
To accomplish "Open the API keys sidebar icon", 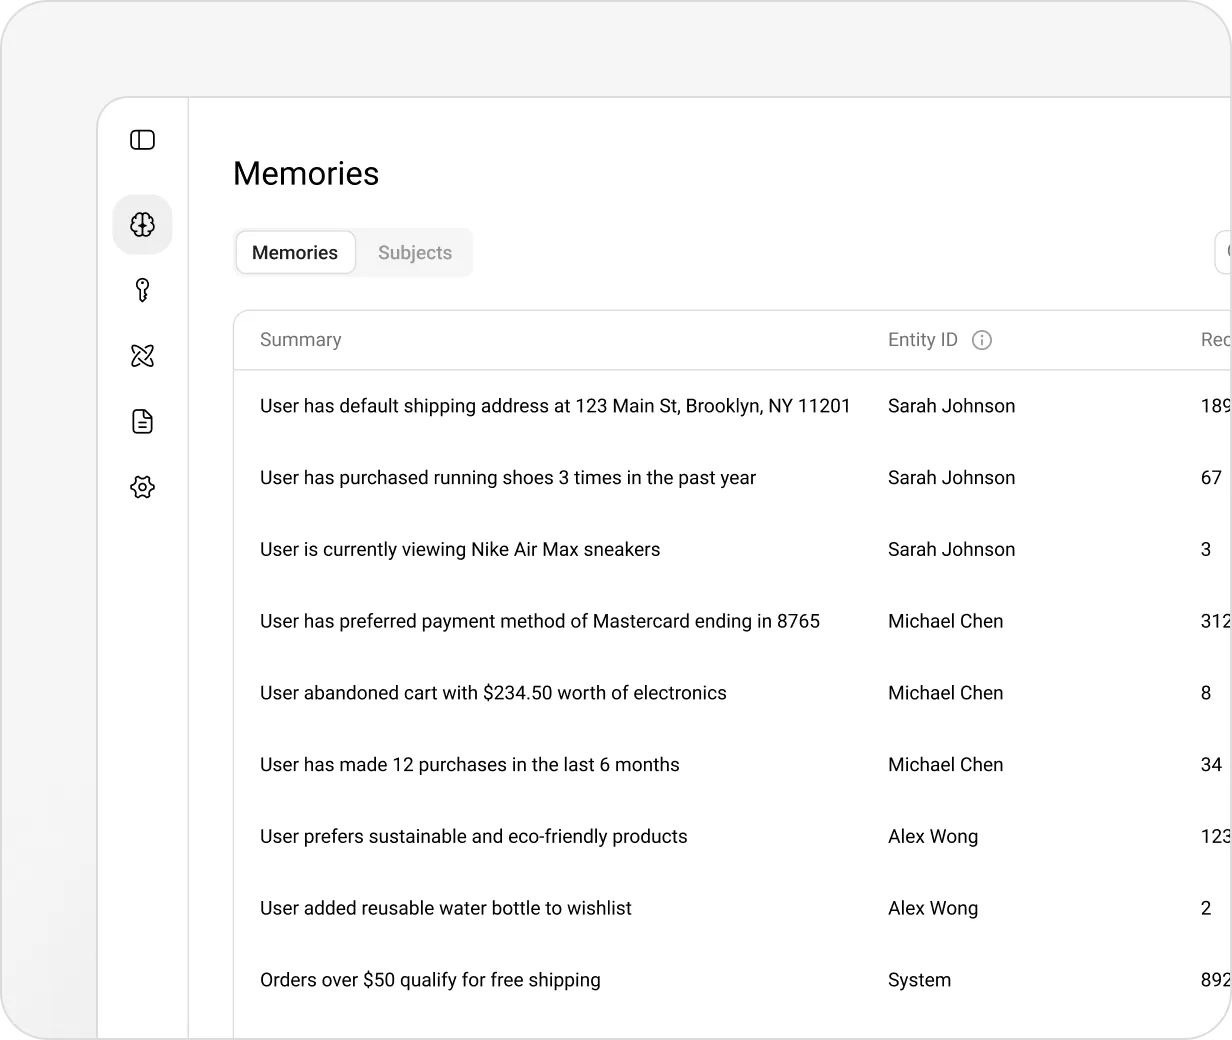I will [x=143, y=290].
